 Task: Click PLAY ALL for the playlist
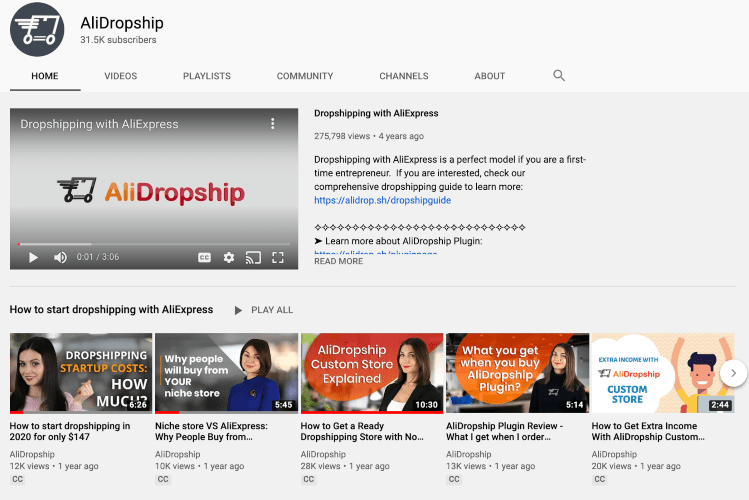tap(263, 310)
